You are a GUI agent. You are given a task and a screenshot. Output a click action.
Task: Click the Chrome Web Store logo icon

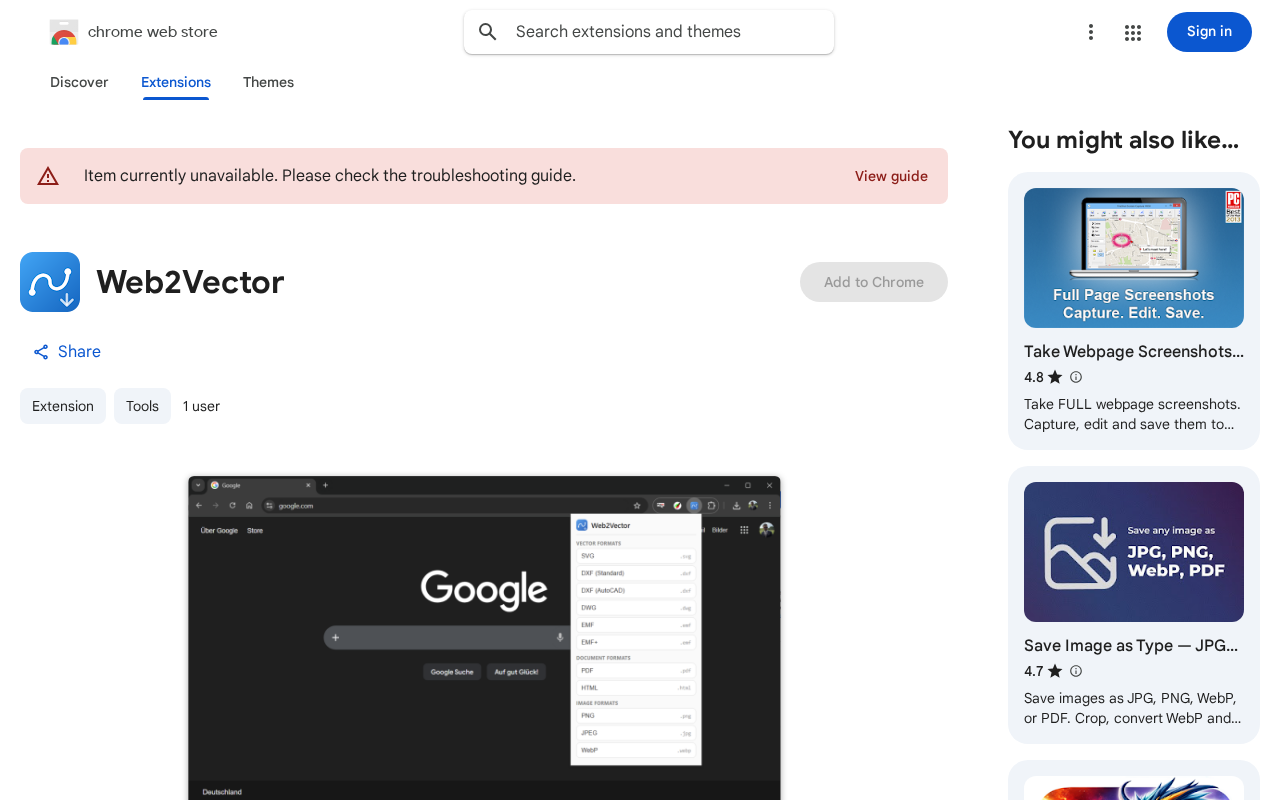pos(64,32)
